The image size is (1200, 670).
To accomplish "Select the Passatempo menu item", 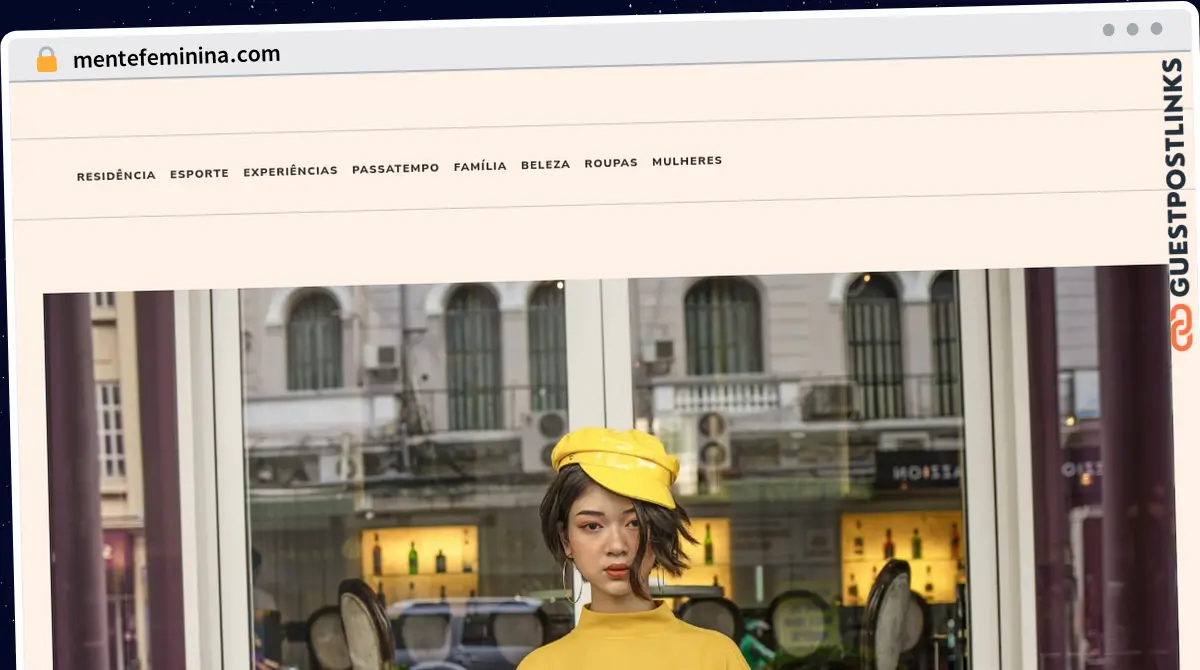I will coord(395,168).
